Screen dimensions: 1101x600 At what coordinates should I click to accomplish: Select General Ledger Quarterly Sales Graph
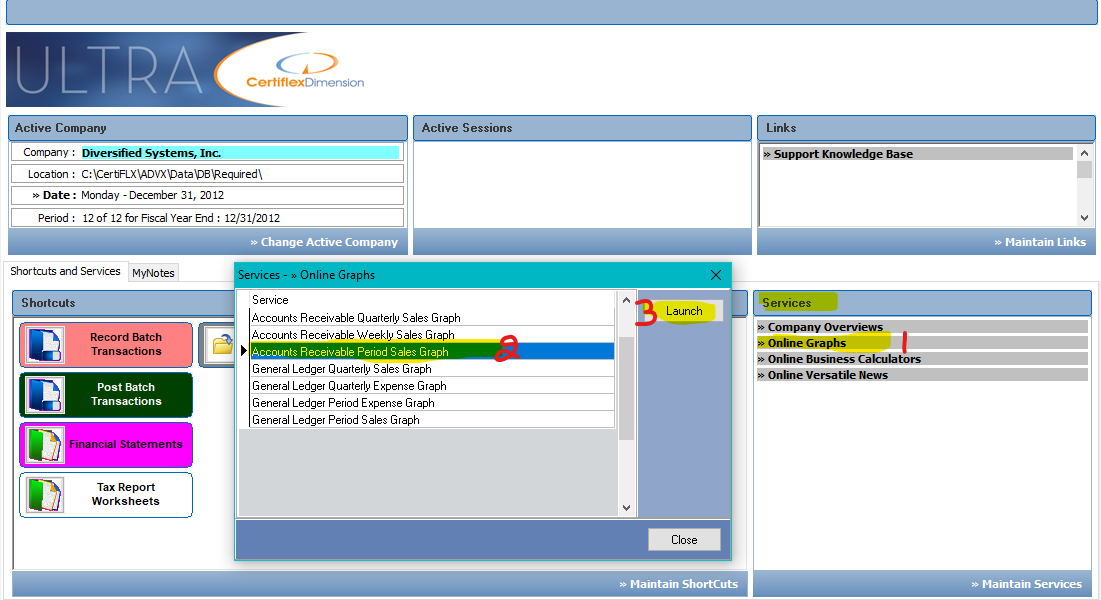pos(432,369)
